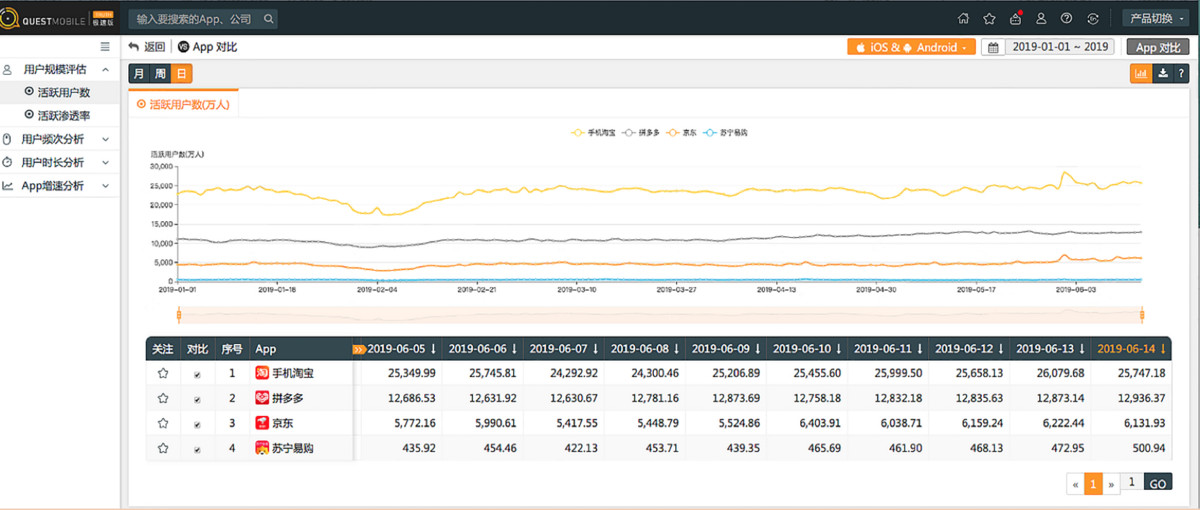Download data with the download icon
Image resolution: width=1200 pixels, height=510 pixels.
click(x=1162, y=73)
